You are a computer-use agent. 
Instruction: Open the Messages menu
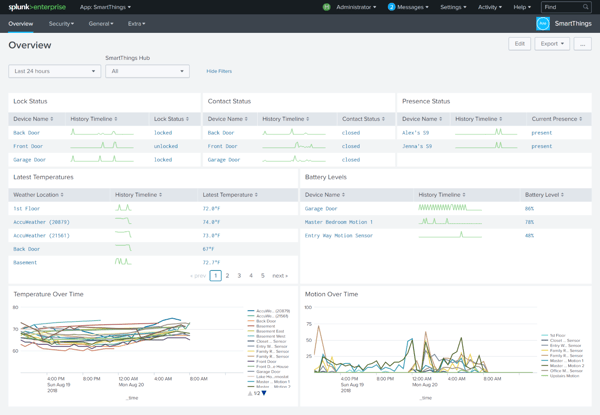click(x=412, y=7)
